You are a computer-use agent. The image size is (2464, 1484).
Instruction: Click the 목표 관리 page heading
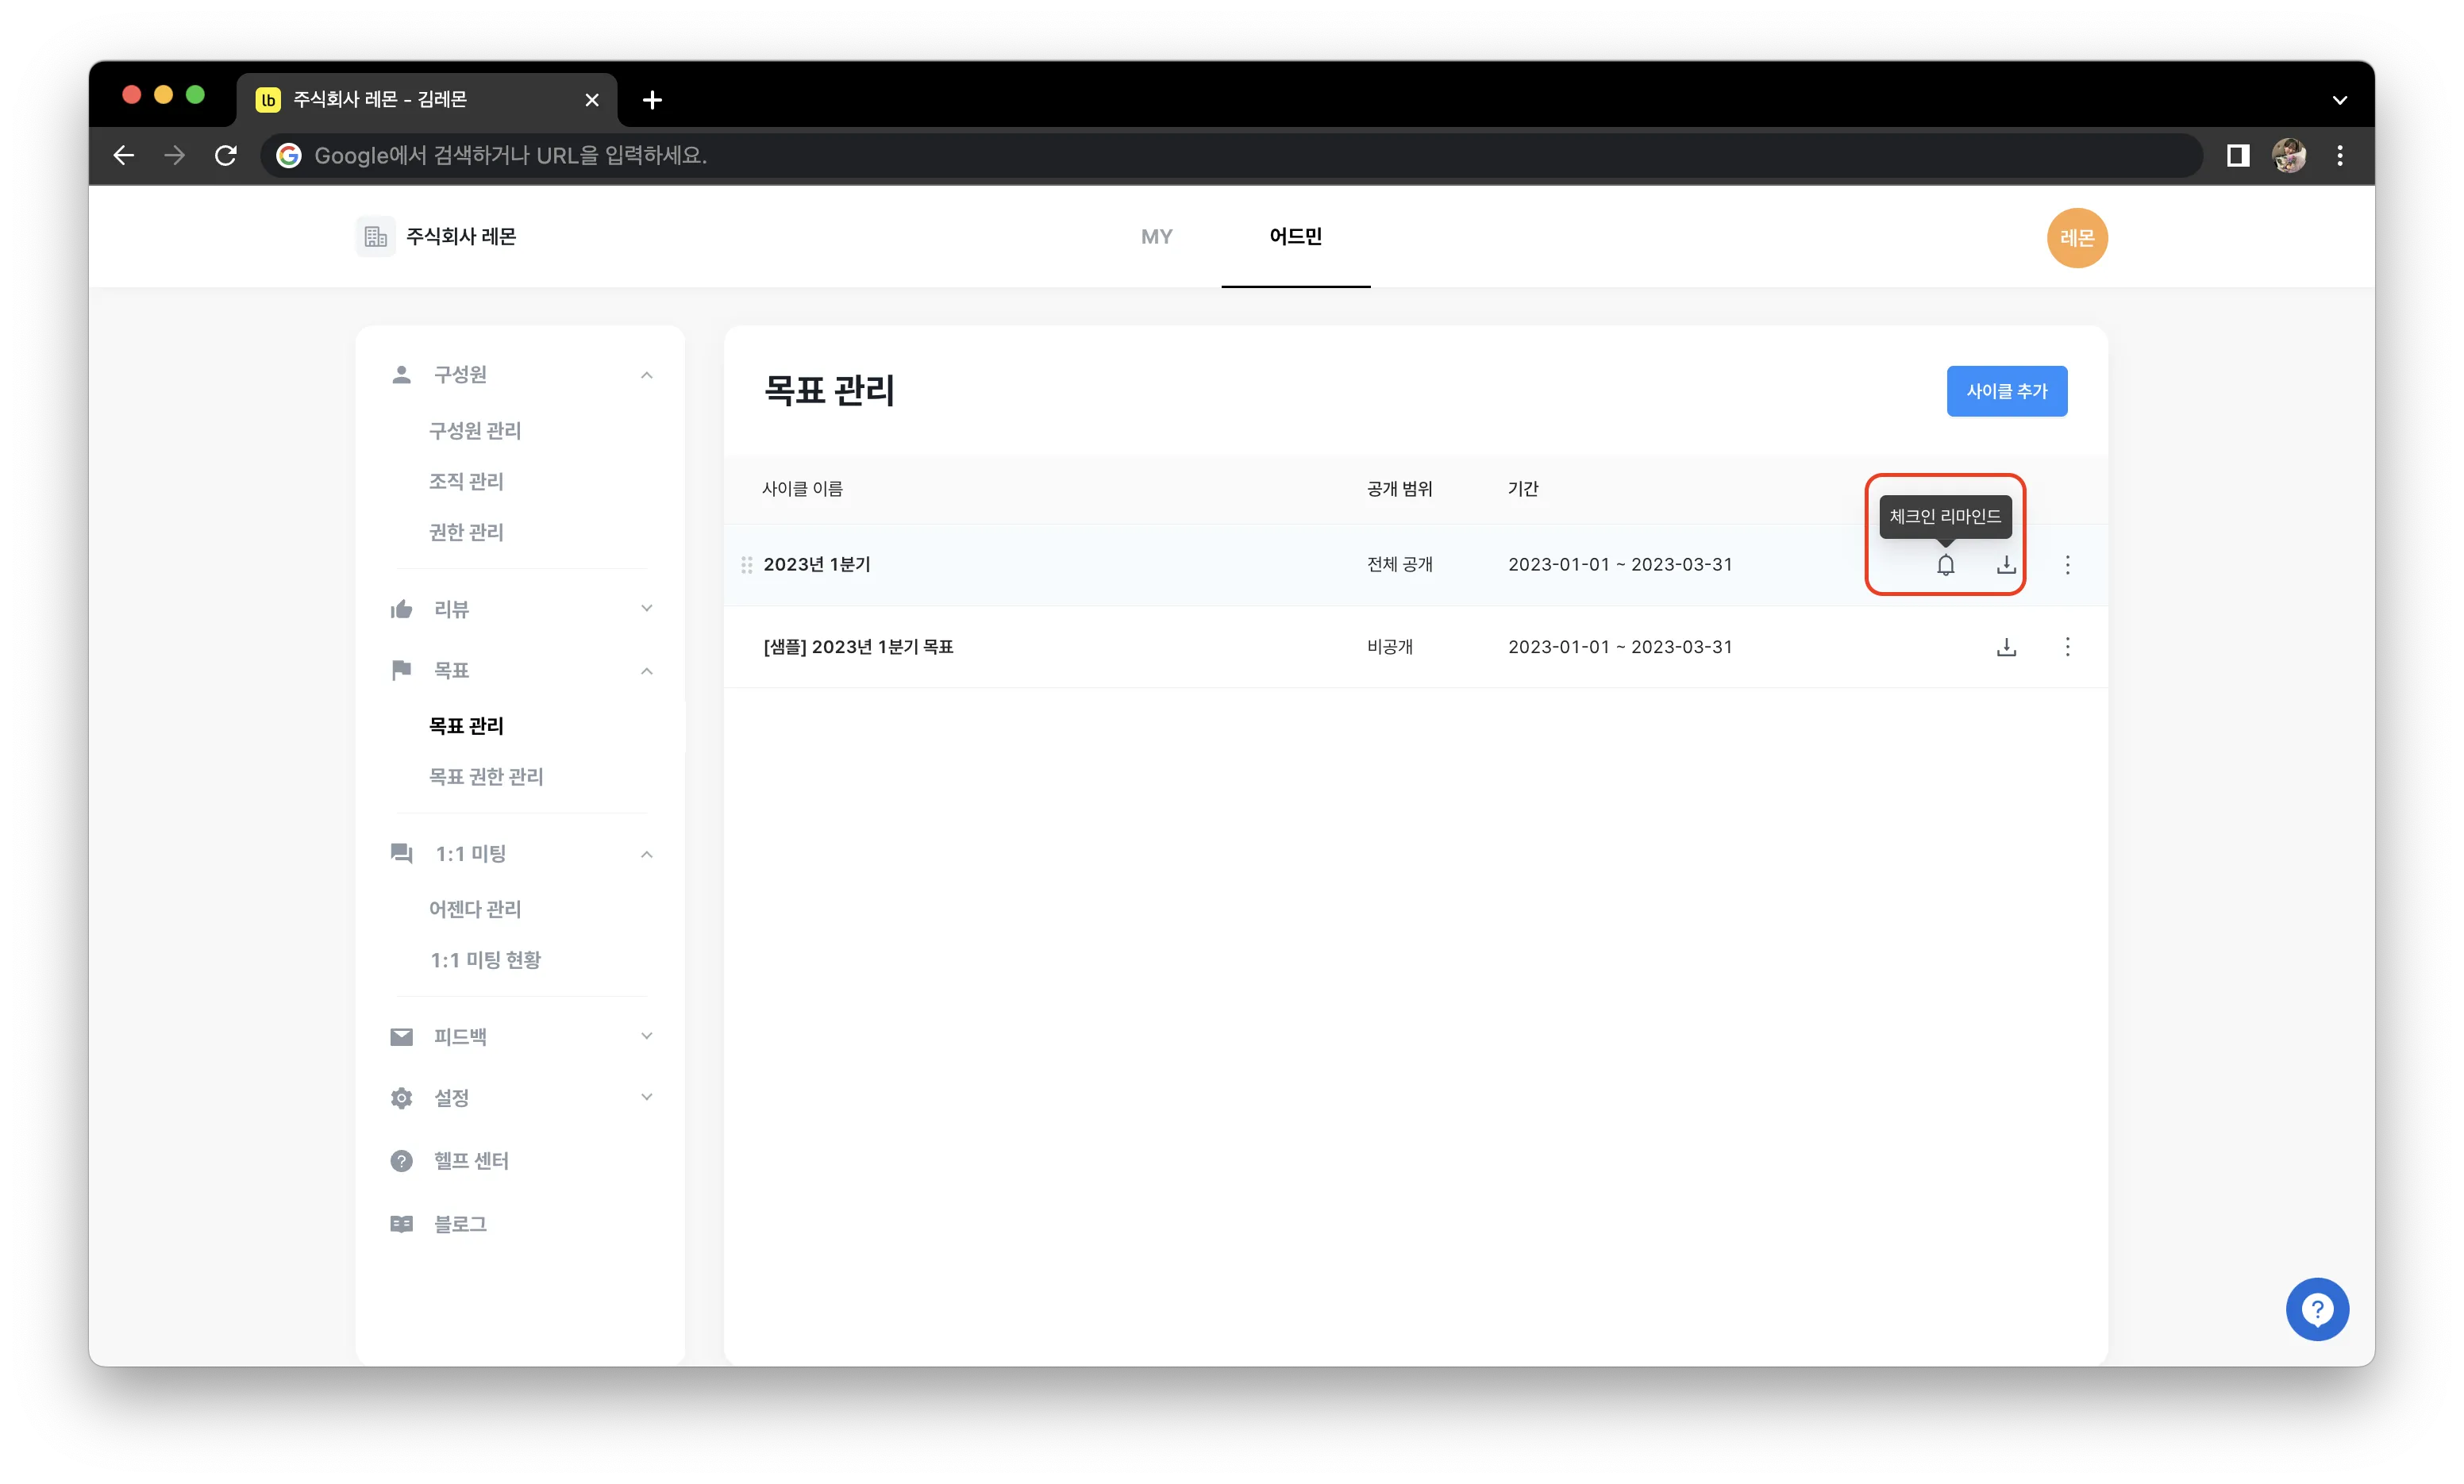(x=829, y=390)
